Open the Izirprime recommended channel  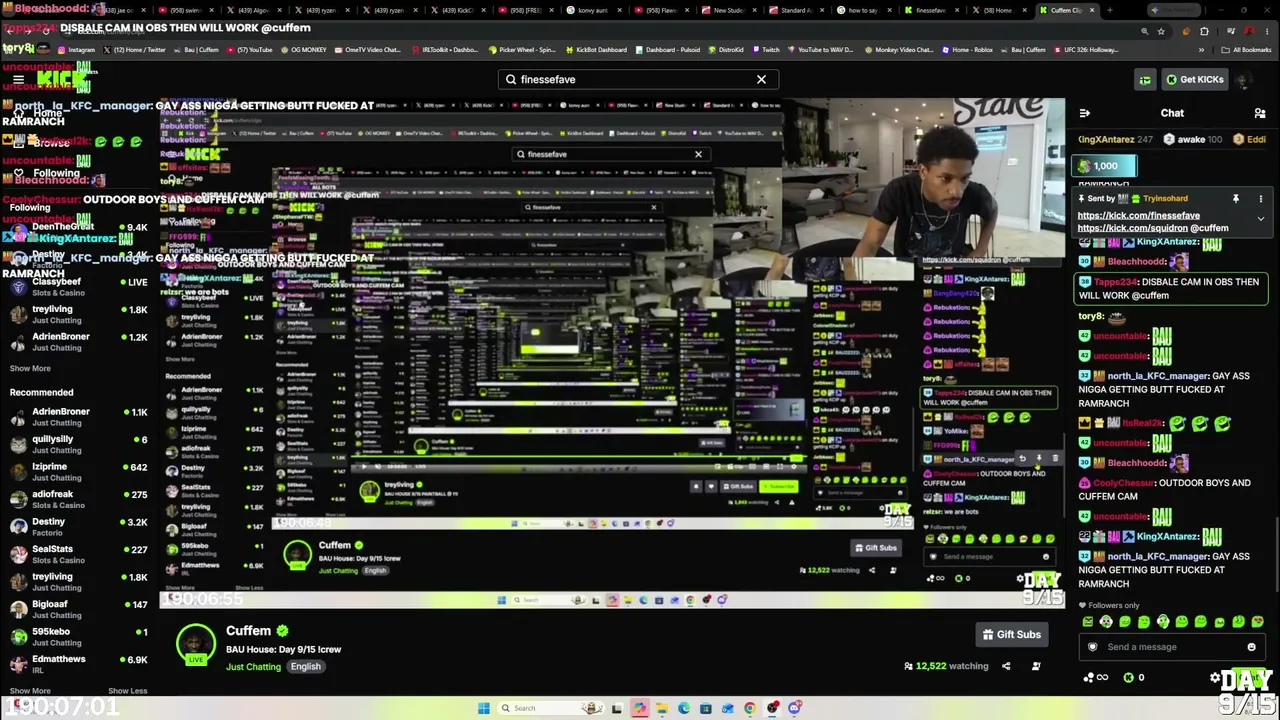click(x=78, y=472)
